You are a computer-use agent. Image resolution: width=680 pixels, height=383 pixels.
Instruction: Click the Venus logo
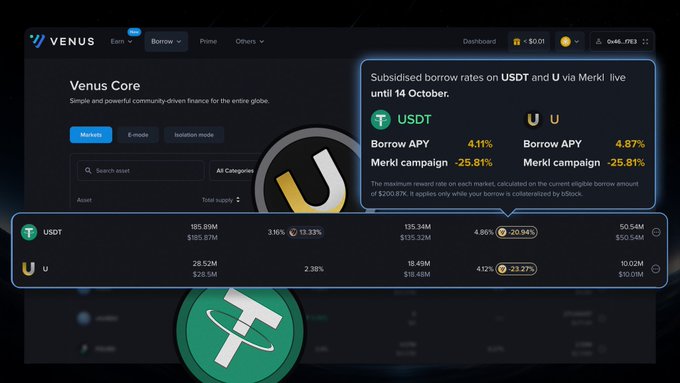(x=62, y=41)
